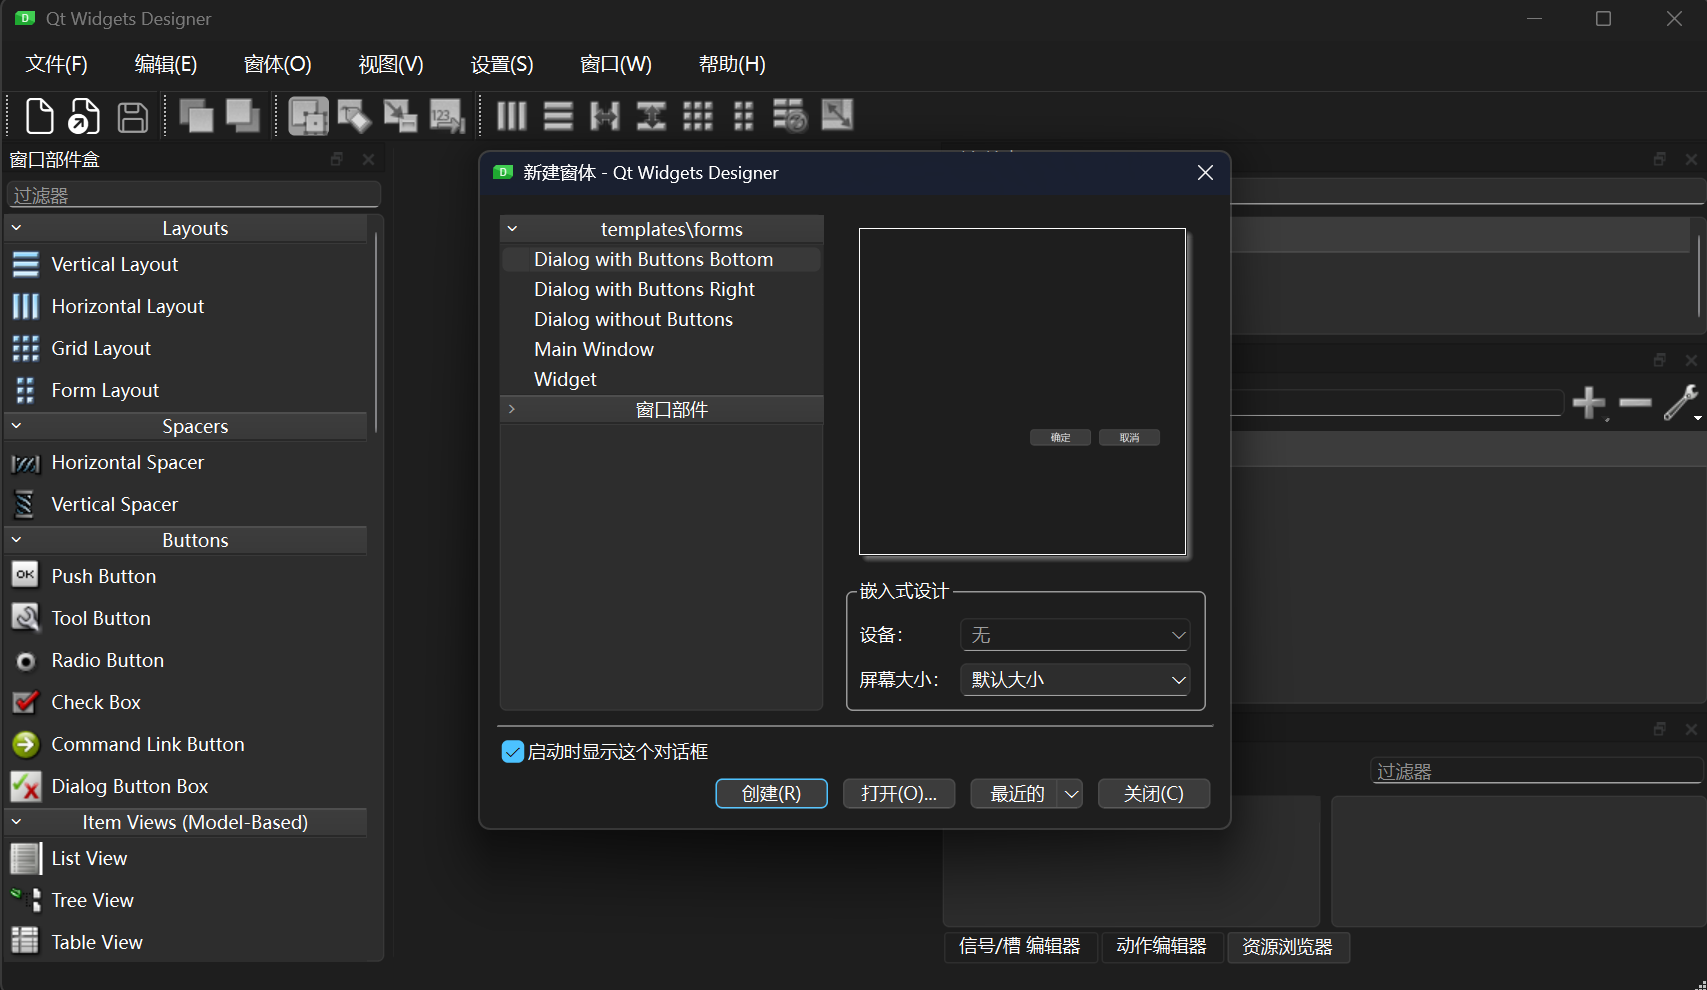Viewport: 1707px width, 990px height.
Task: Open the 编辑(E) menu
Action: coord(166,64)
